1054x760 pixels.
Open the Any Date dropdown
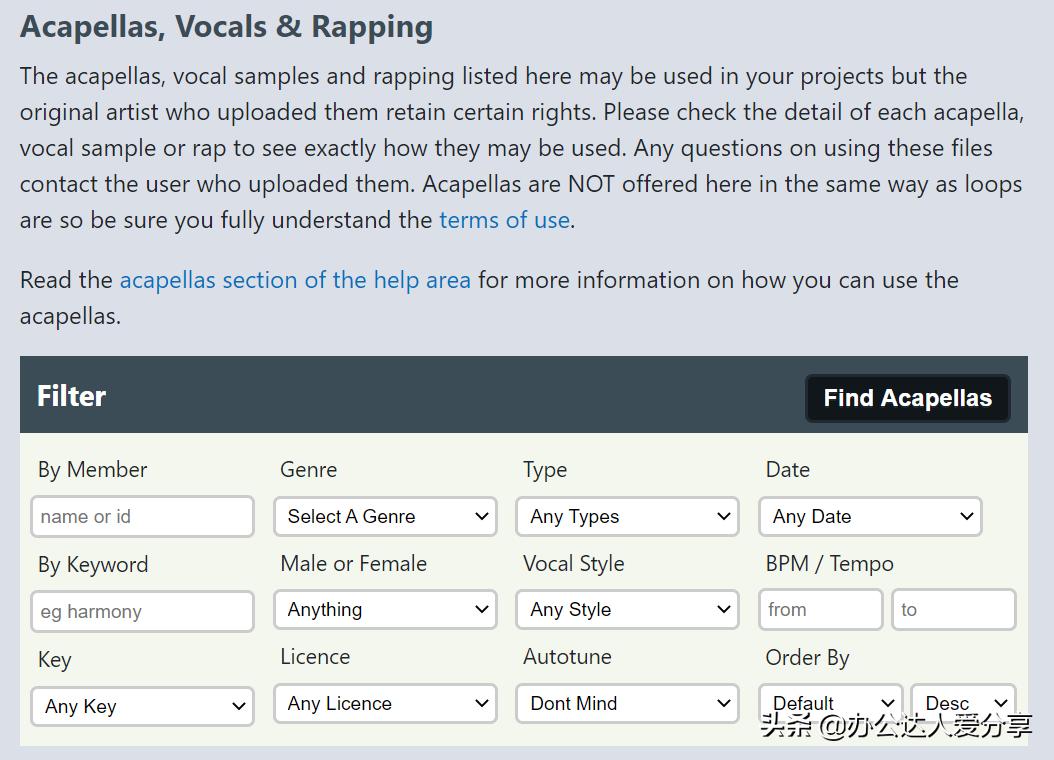coord(870,517)
